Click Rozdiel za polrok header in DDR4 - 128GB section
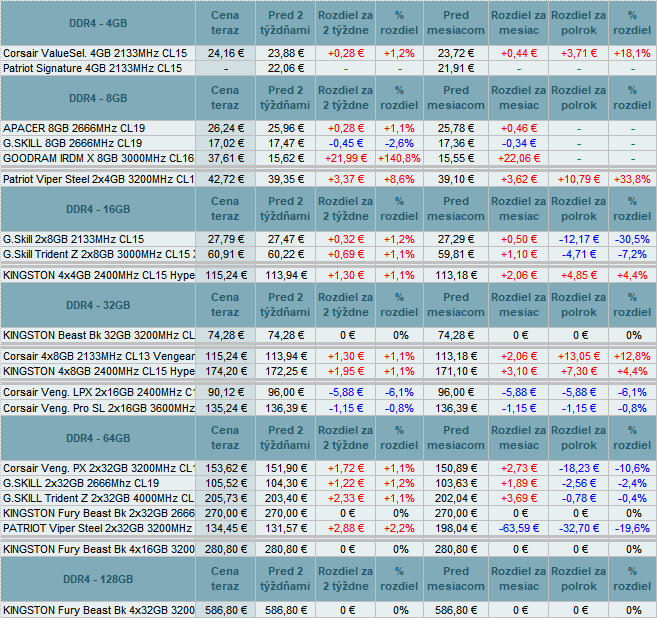 coord(579,579)
